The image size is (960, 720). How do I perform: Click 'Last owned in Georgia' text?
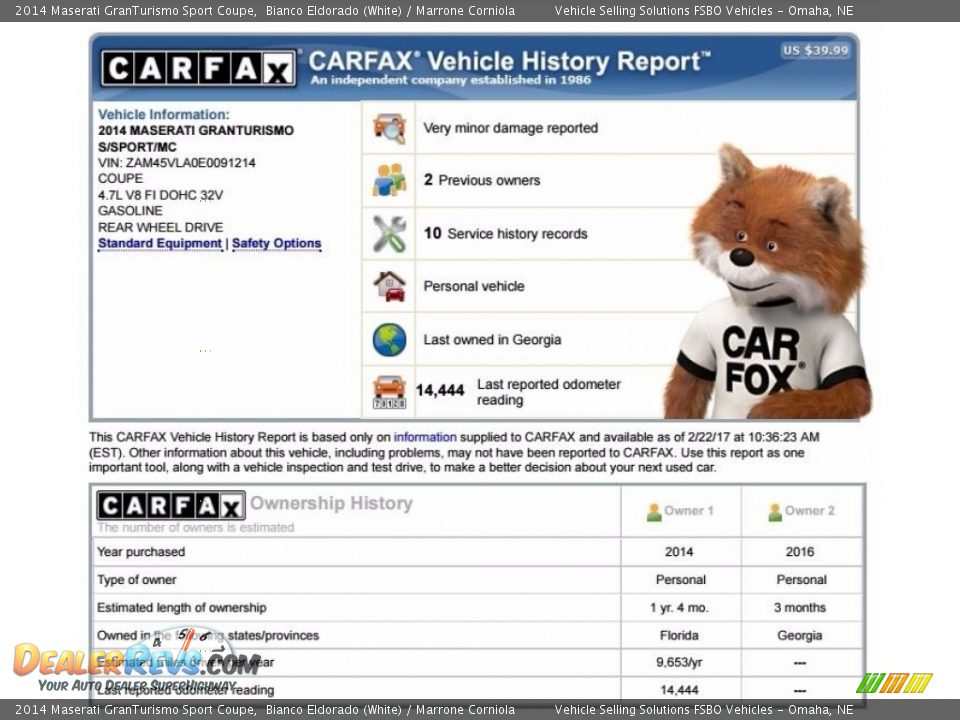[492, 340]
